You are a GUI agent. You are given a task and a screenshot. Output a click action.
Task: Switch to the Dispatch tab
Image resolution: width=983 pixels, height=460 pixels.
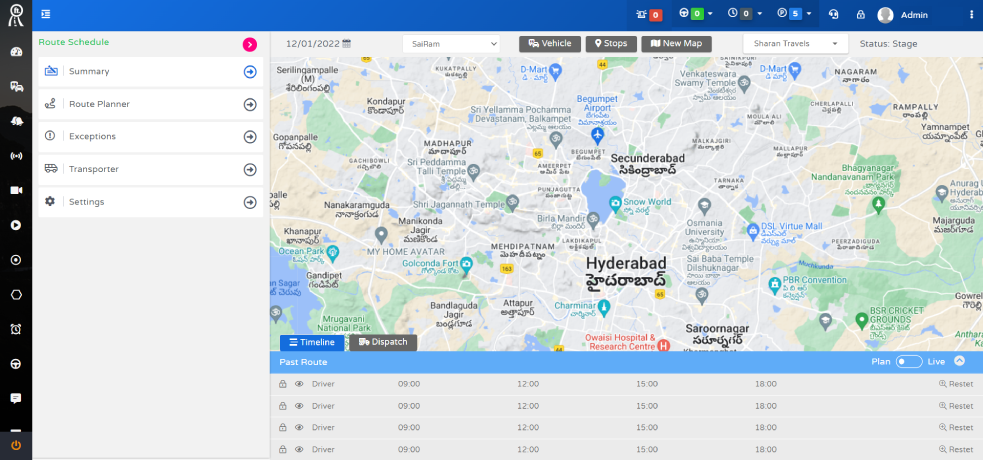click(x=383, y=343)
